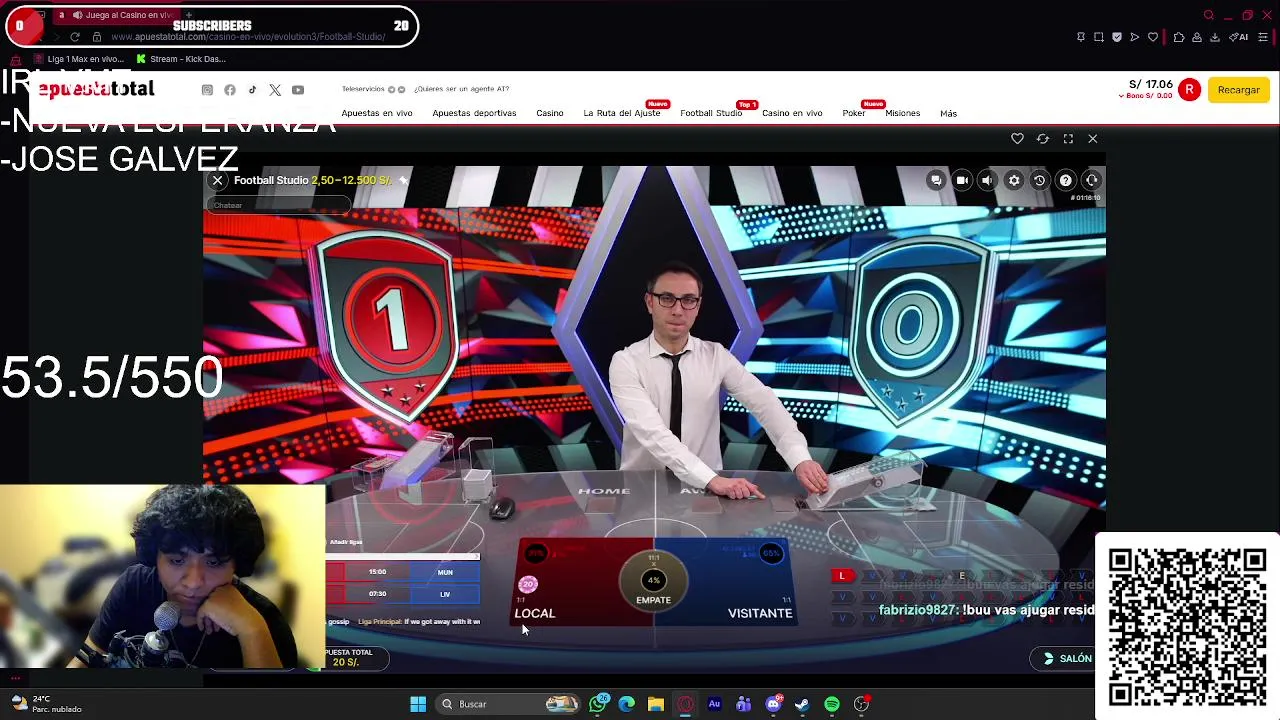Open File Explorer from taskbar
Screen dimensions: 1280x720
(x=656, y=704)
